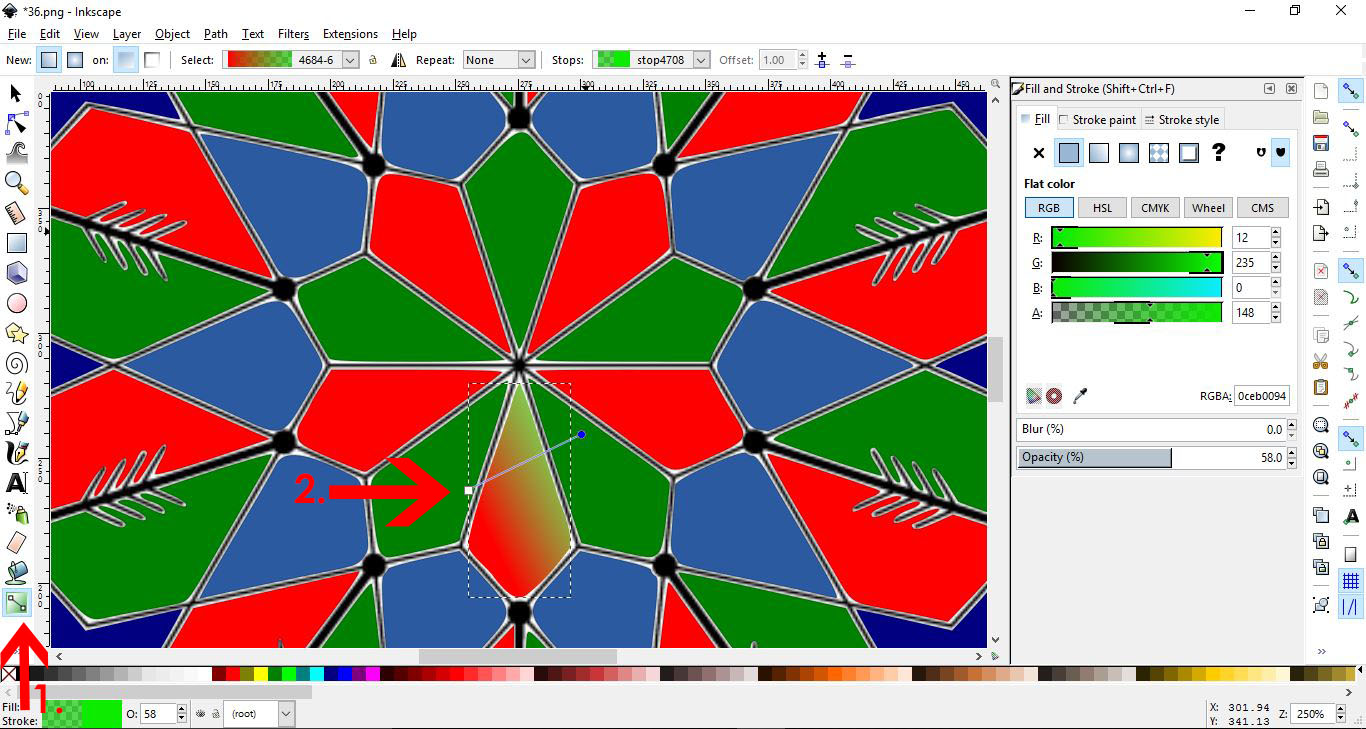Select the Text tool
1366x729 pixels.
16,483
